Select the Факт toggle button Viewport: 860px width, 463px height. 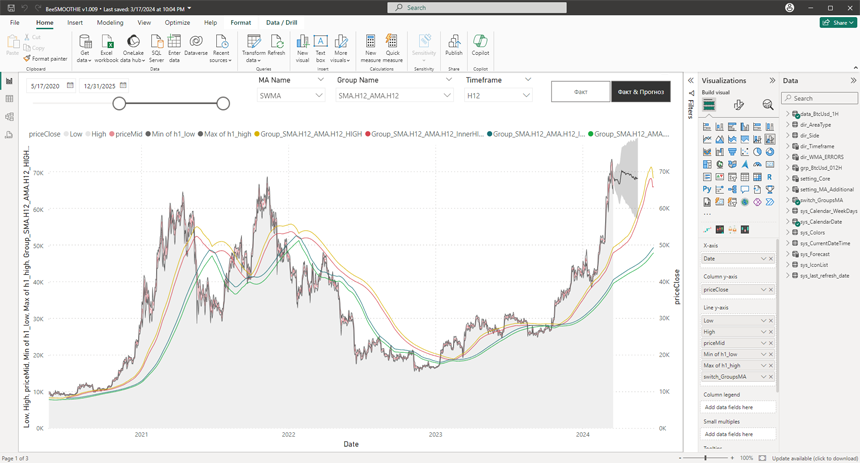tap(580, 92)
